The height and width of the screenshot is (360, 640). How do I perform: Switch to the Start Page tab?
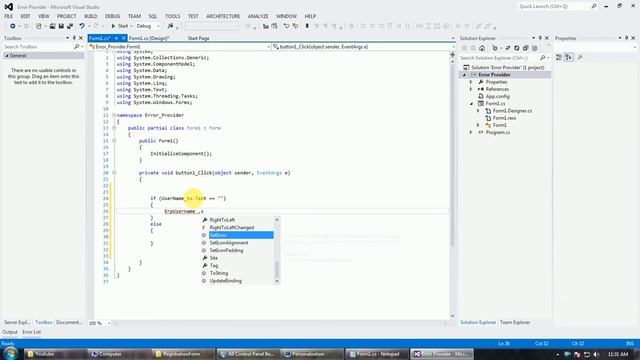[198, 38]
